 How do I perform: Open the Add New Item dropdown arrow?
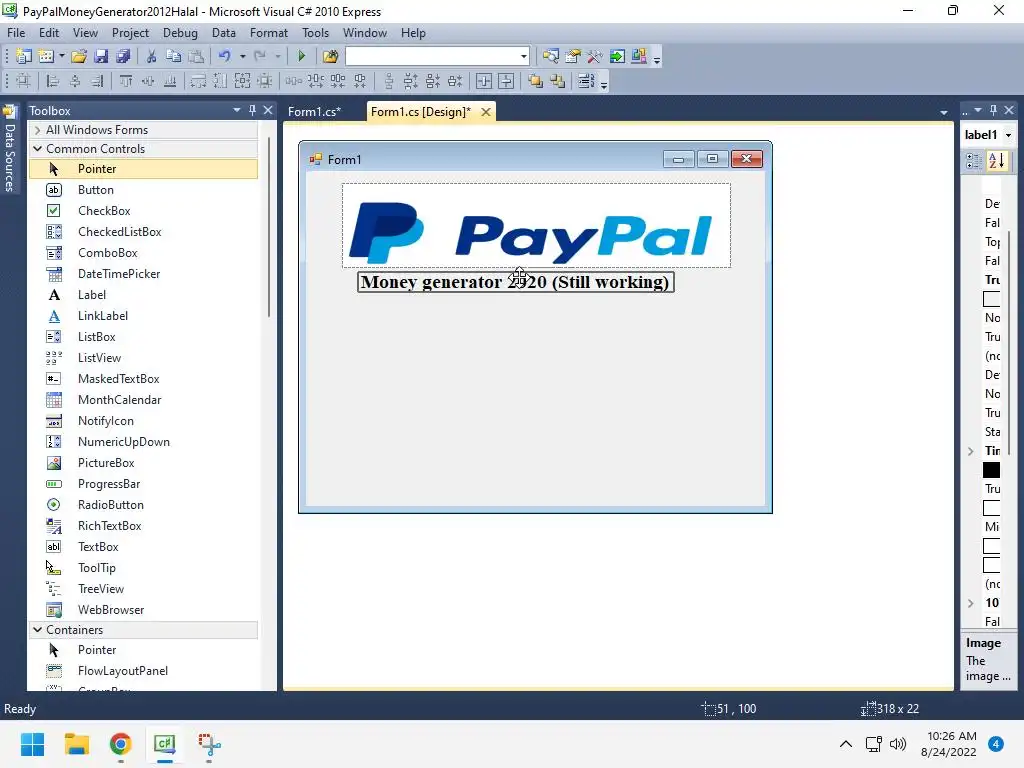[62, 56]
